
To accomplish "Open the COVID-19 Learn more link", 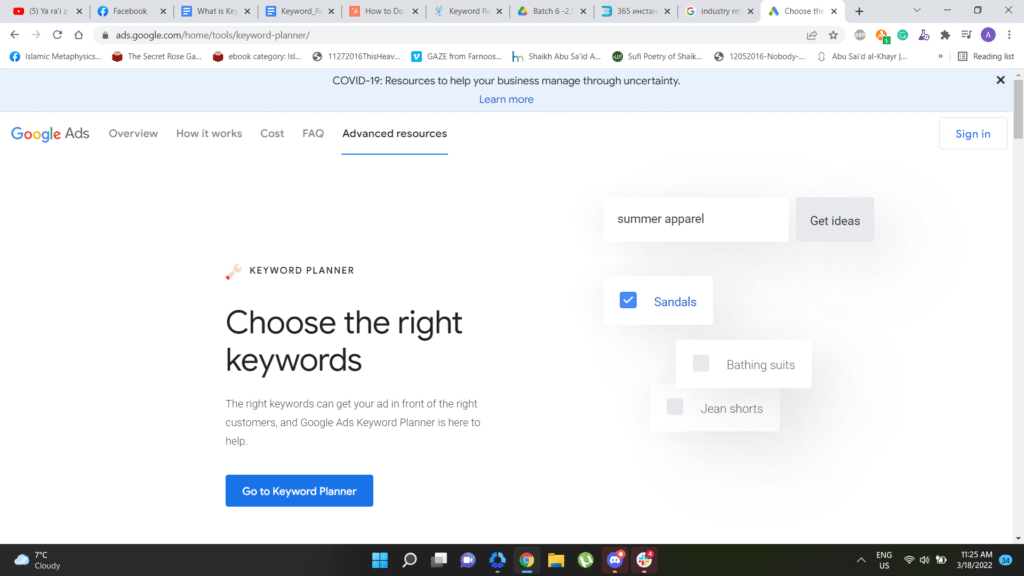I will pos(506,99).
